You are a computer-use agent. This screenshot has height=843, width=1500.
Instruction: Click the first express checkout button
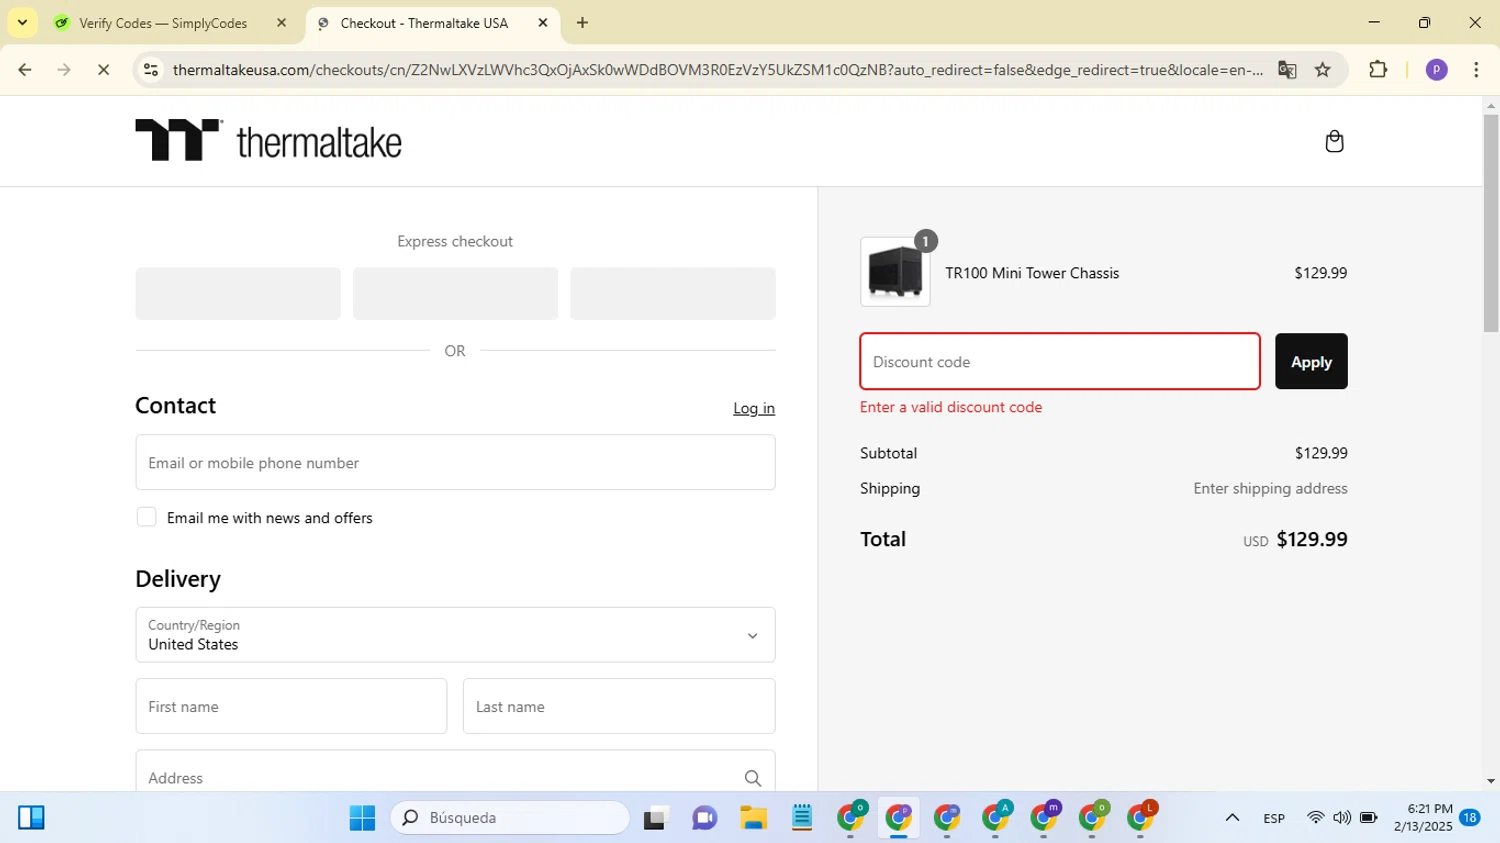tap(238, 293)
